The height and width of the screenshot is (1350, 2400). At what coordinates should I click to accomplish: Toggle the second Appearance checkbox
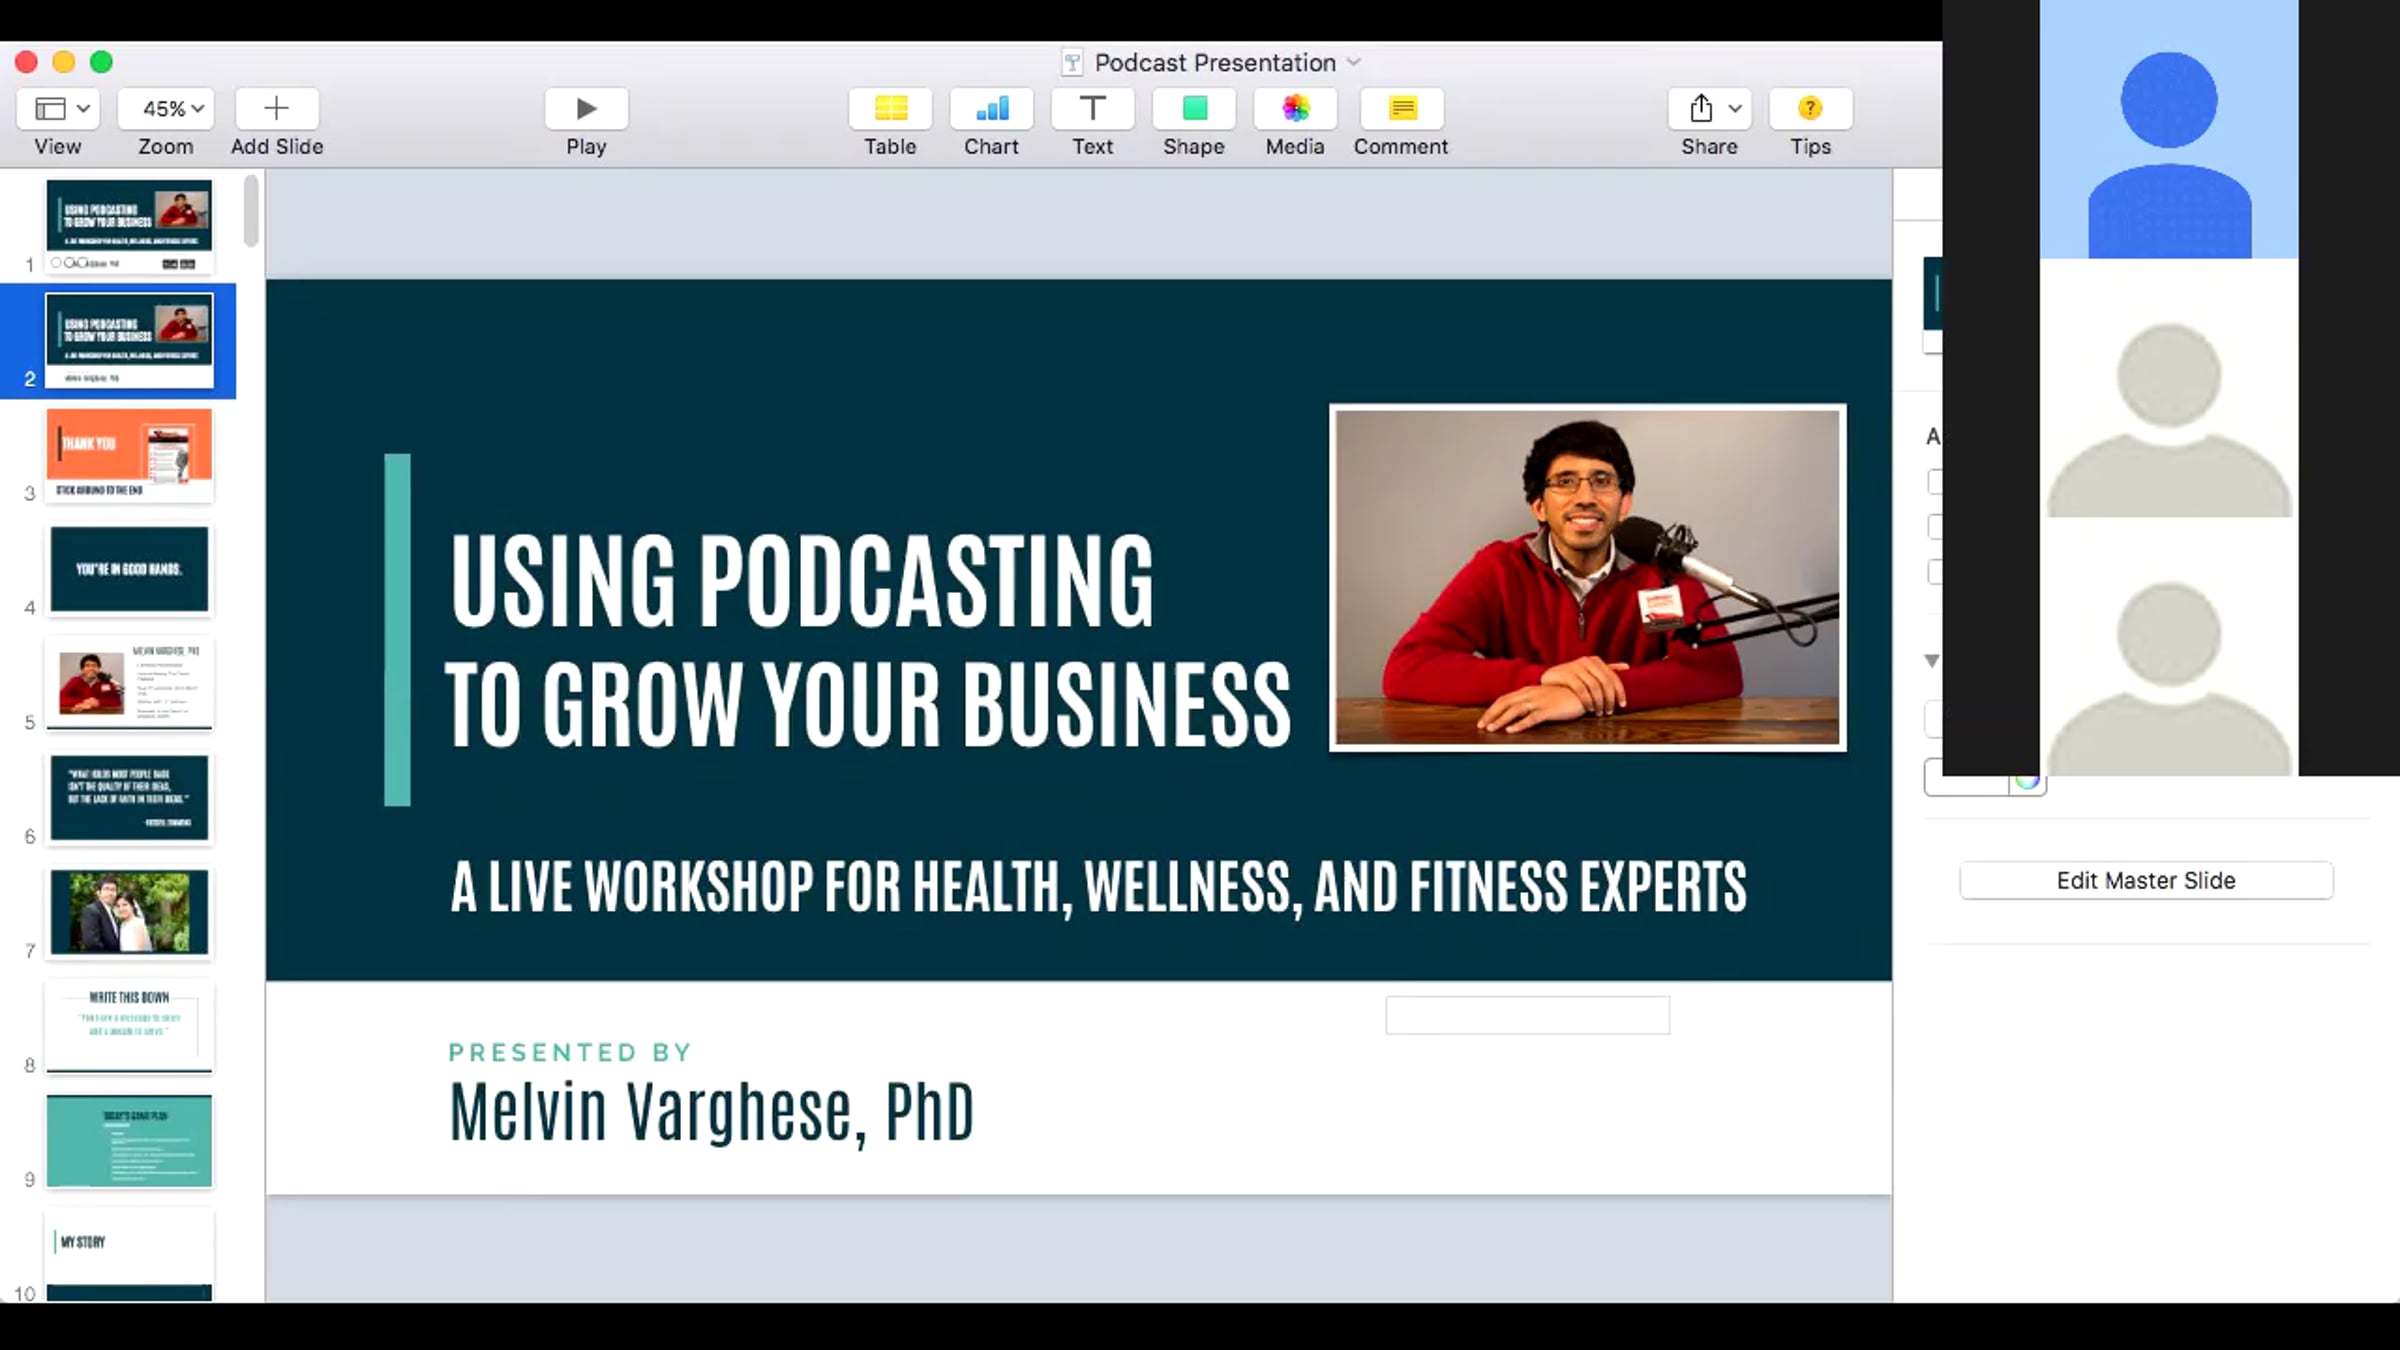coord(1935,527)
